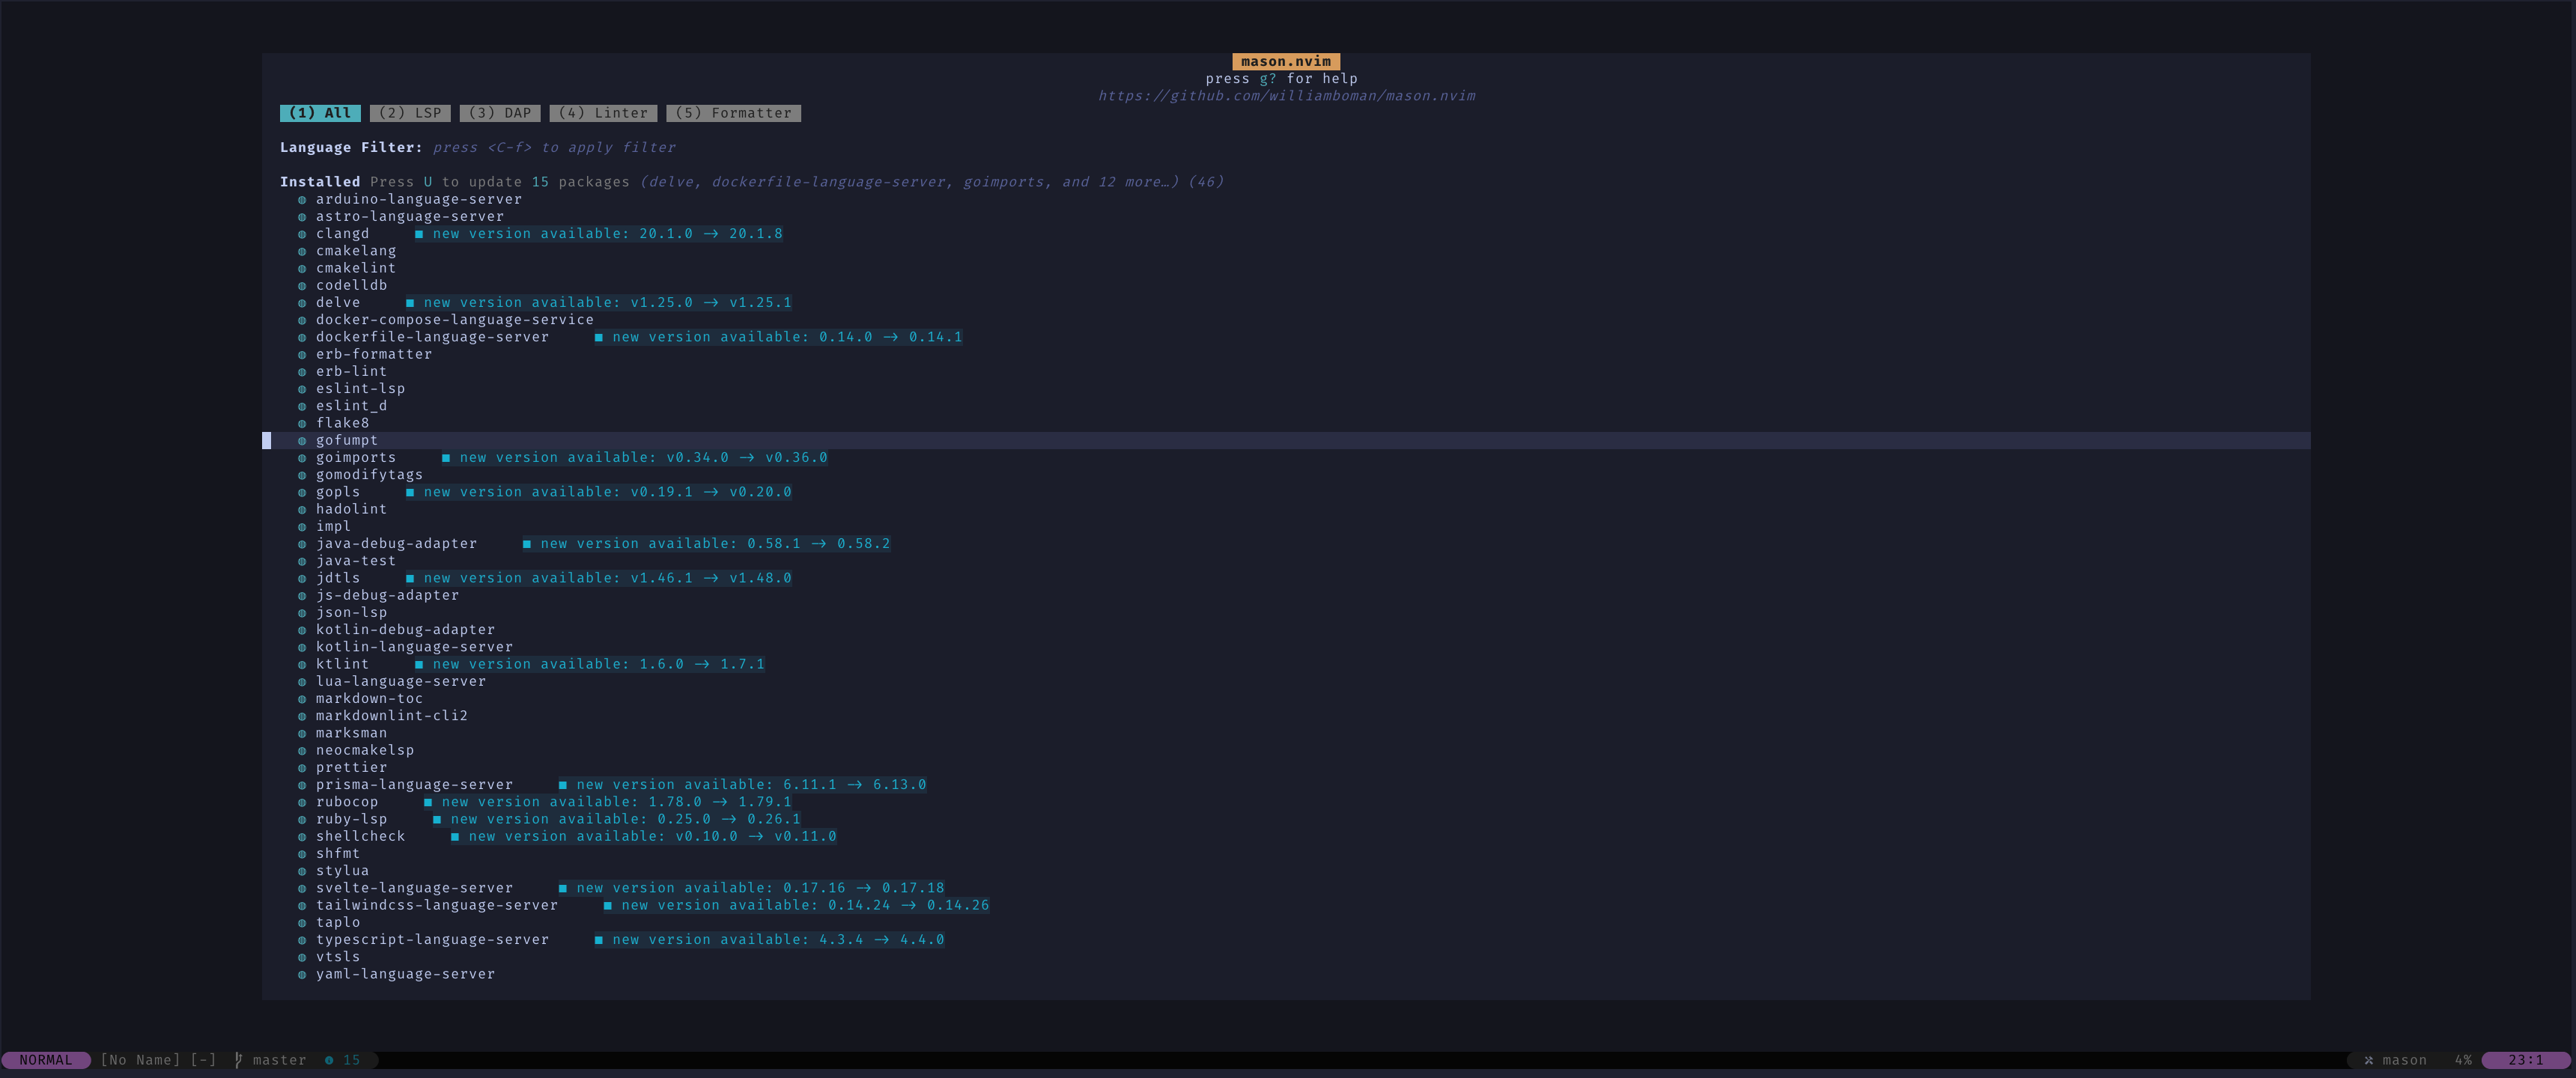This screenshot has width=2576, height=1078.
Task: Expand the jdtls package entry
Action: click(338, 578)
